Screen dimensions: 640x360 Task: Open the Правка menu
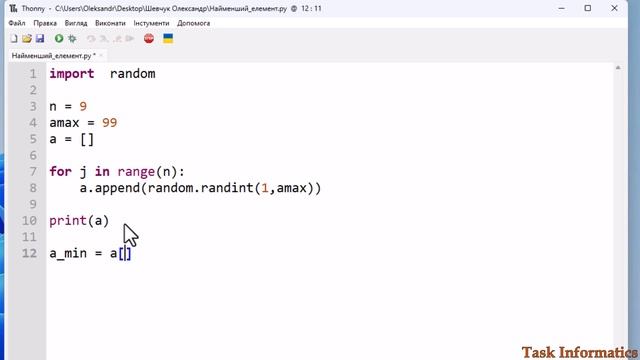coord(45,23)
